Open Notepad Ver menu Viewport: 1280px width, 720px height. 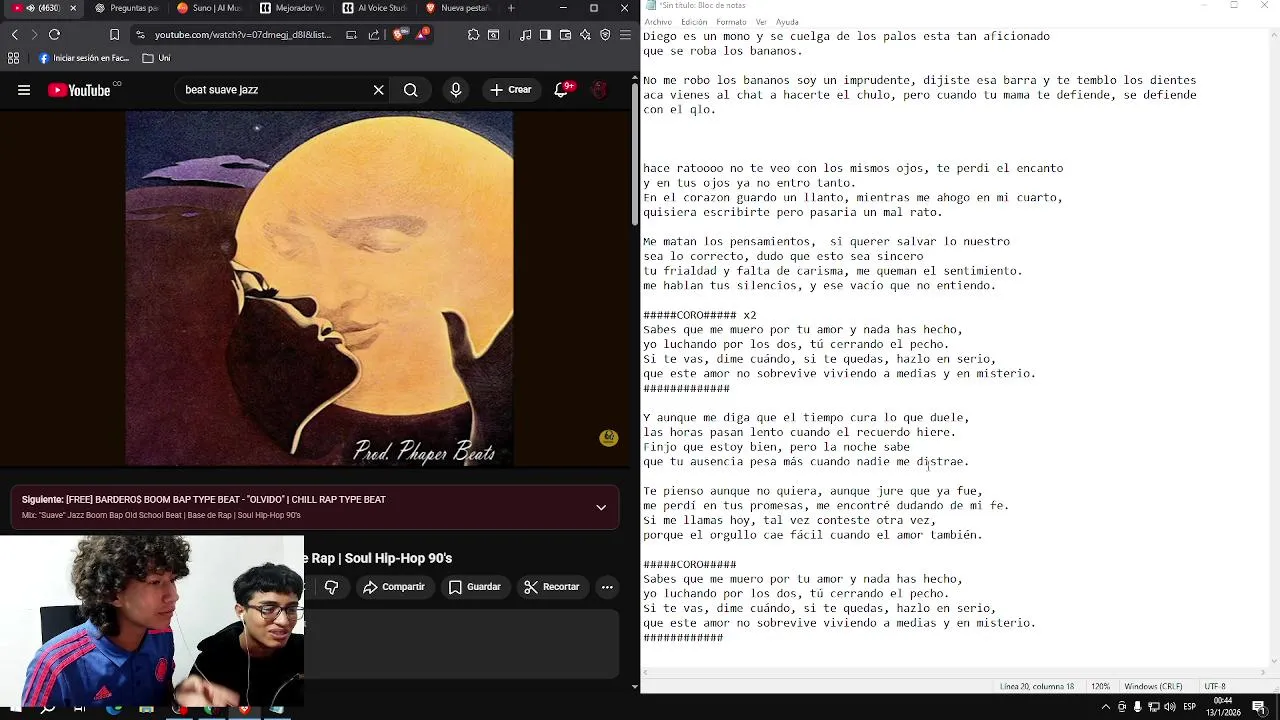coord(761,22)
